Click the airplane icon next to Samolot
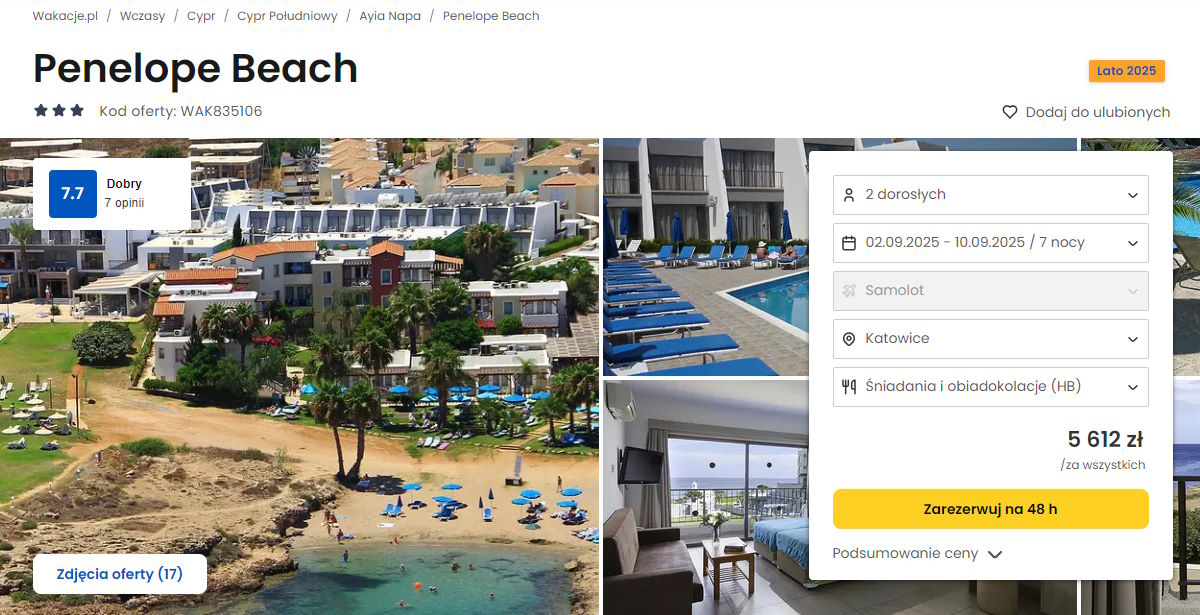 (x=849, y=291)
